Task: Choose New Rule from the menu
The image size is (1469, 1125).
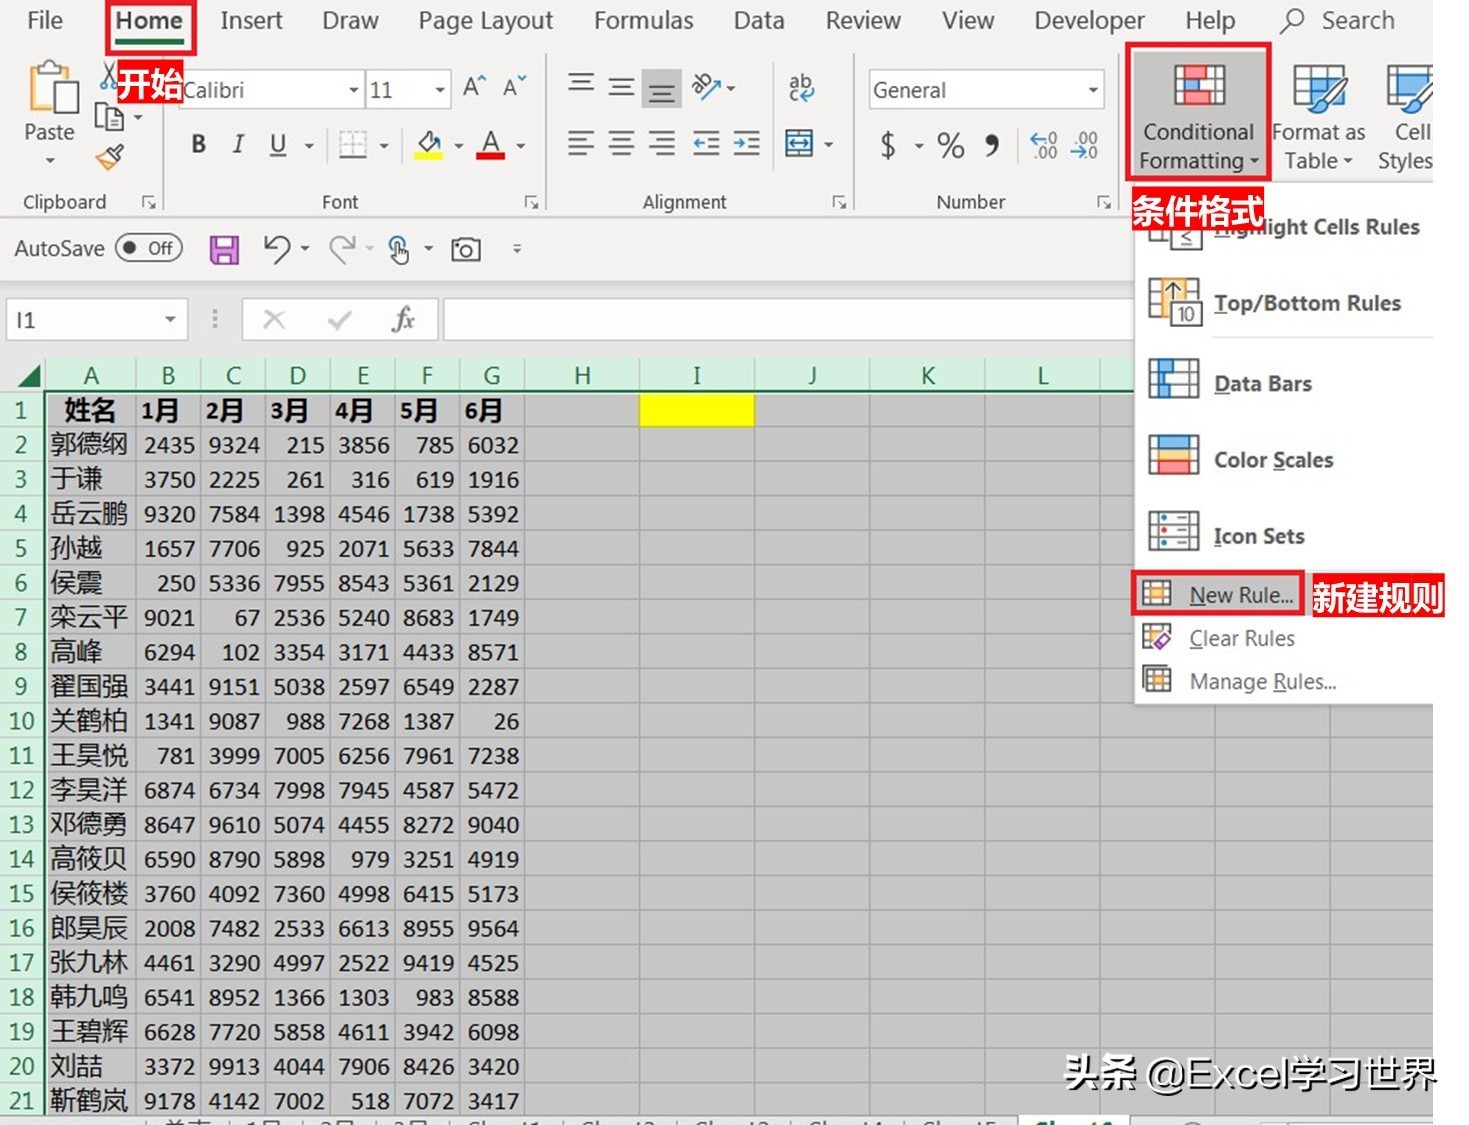Action: tap(1220, 595)
